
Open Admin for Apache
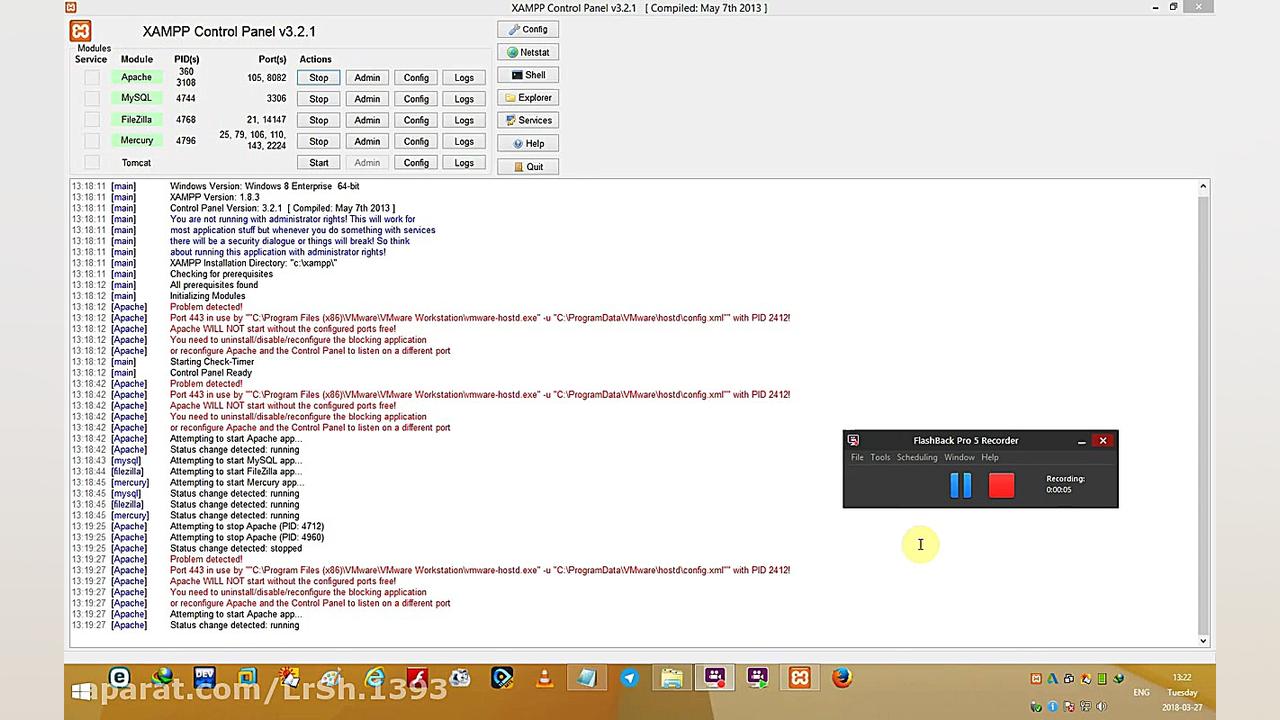tap(367, 77)
